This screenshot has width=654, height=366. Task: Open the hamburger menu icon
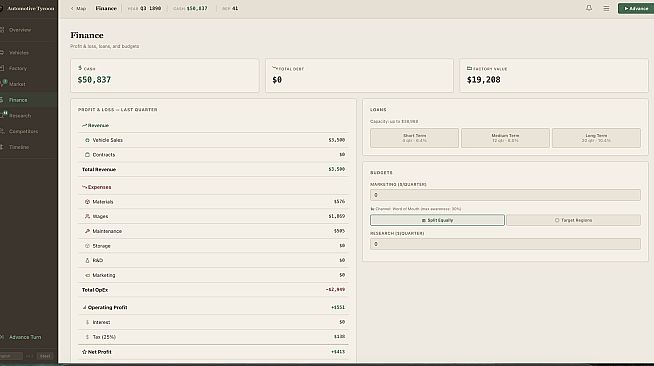point(606,8)
